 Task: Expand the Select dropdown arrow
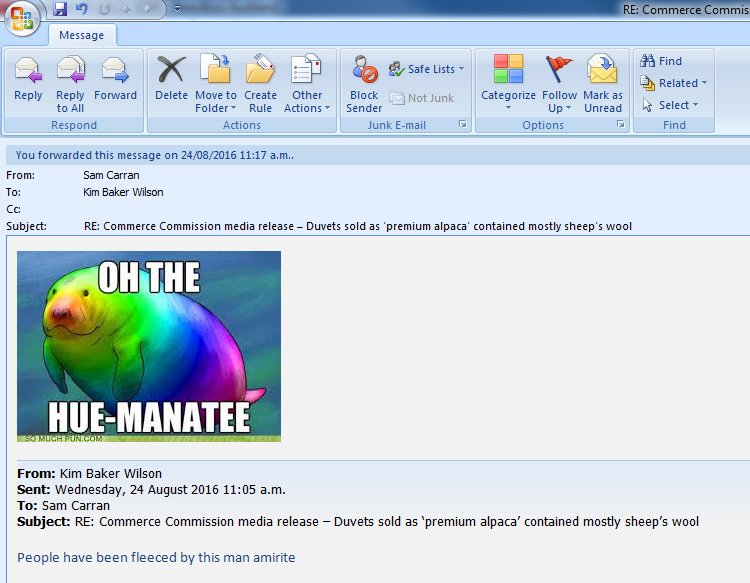point(695,105)
